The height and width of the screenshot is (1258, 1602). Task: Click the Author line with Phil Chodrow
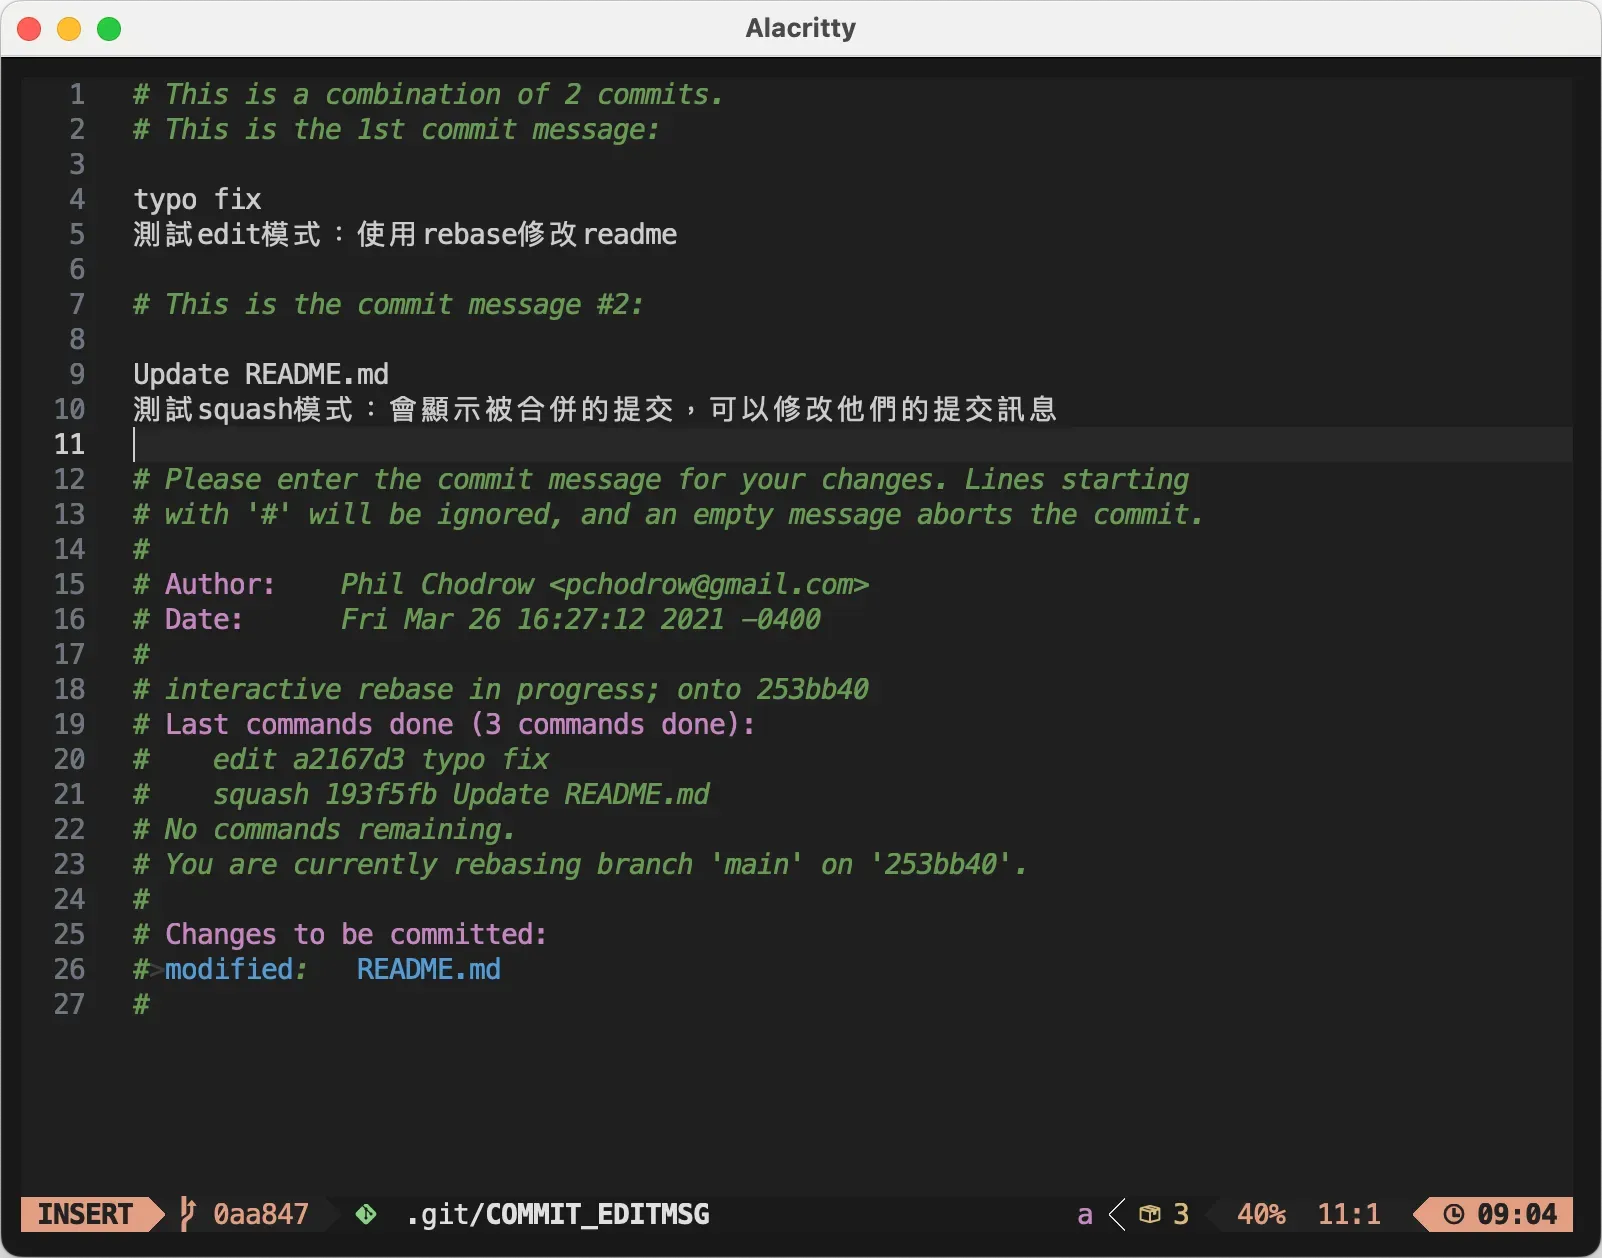click(x=501, y=584)
